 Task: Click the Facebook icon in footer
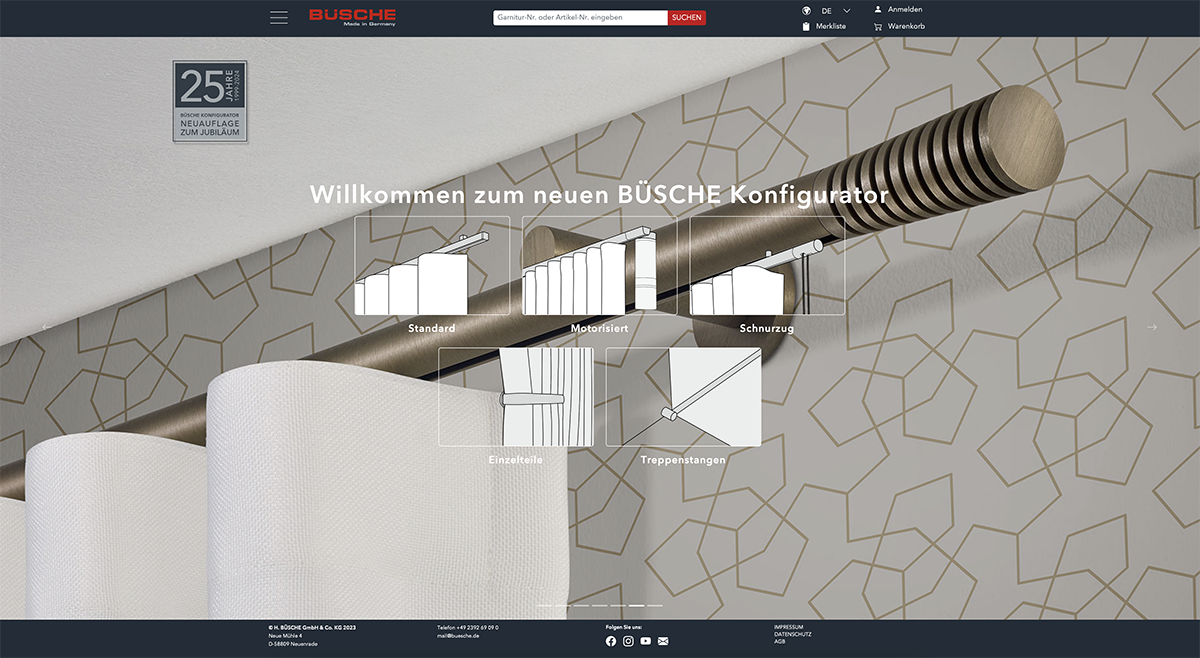click(611, 641)
